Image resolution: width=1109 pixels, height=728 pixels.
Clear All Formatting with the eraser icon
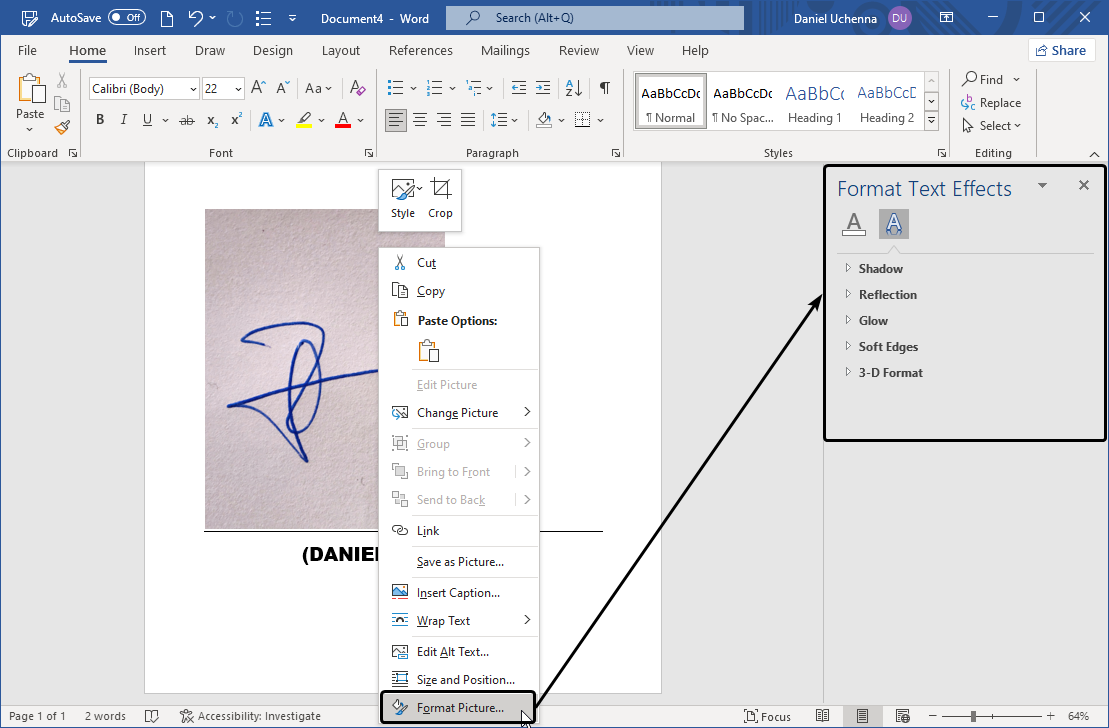(357, 88)
